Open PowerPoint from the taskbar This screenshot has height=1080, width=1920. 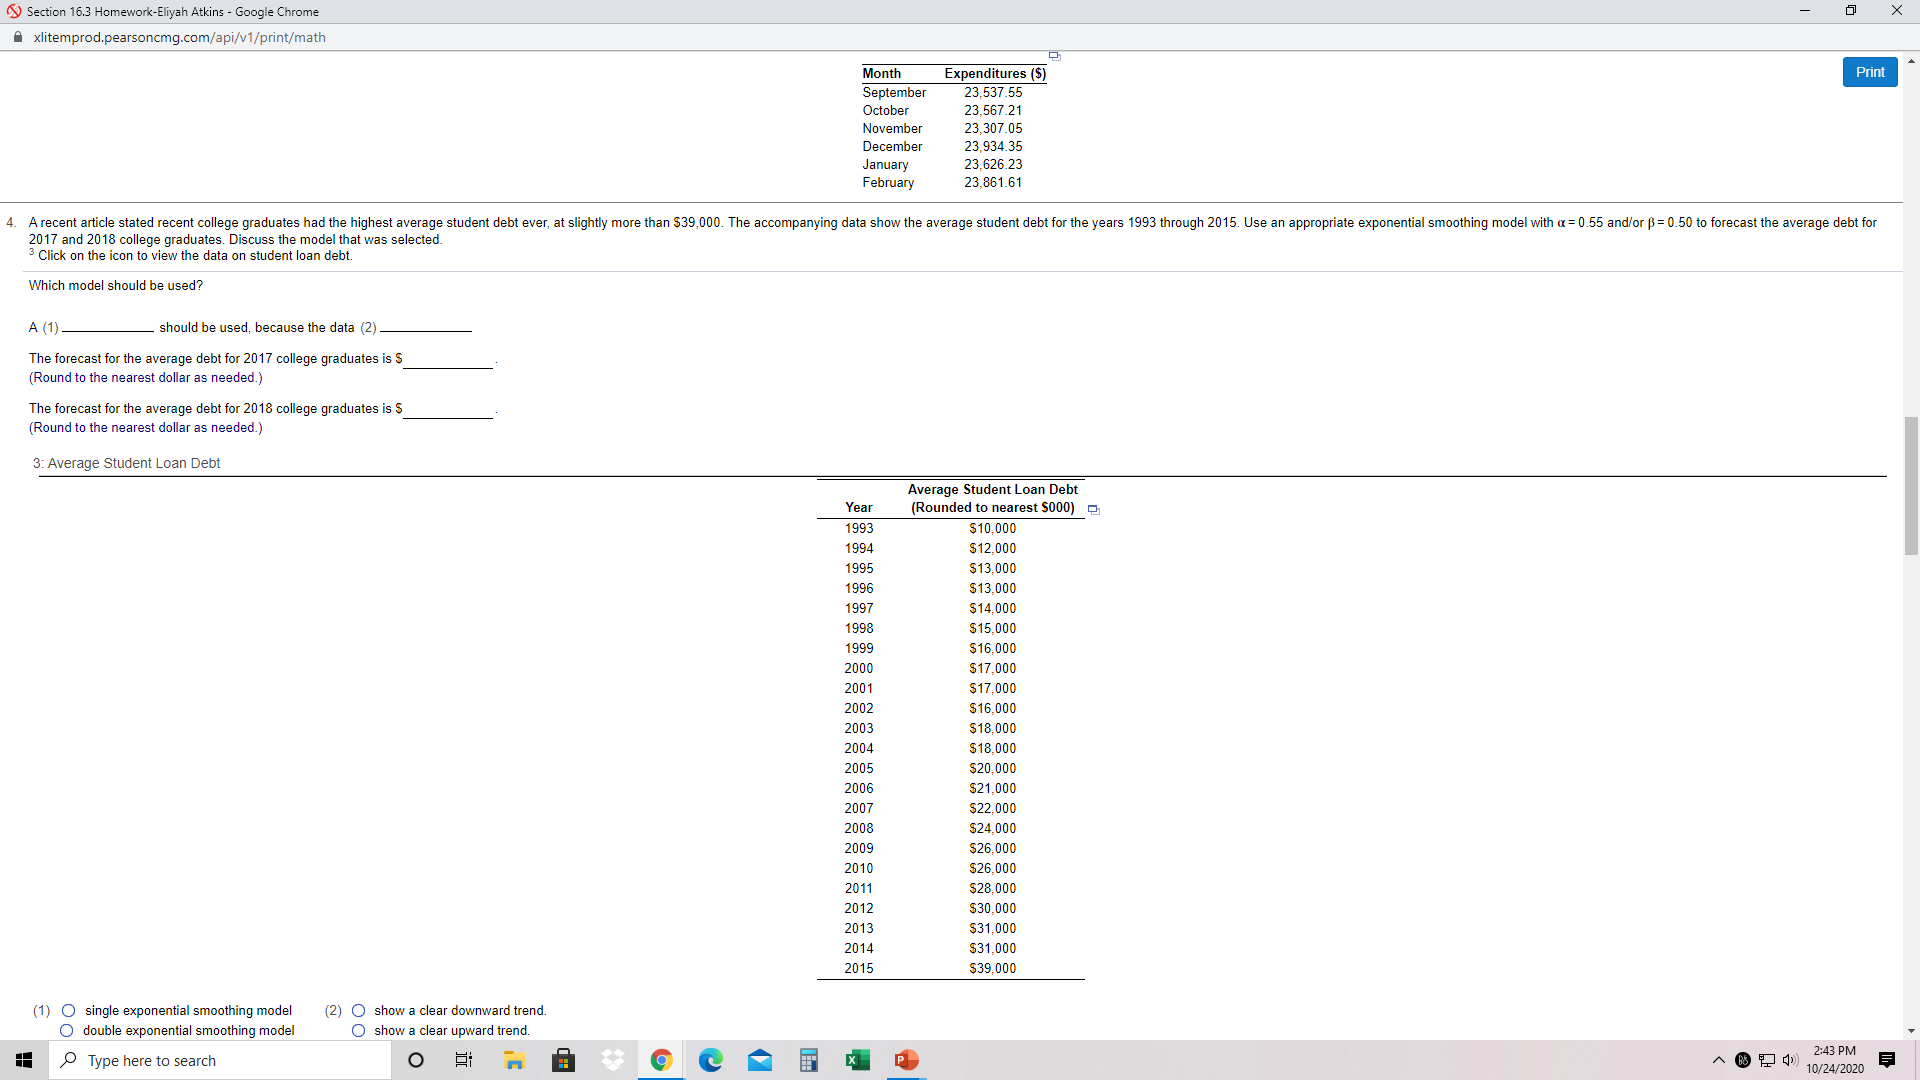[x=906, y=1060]
